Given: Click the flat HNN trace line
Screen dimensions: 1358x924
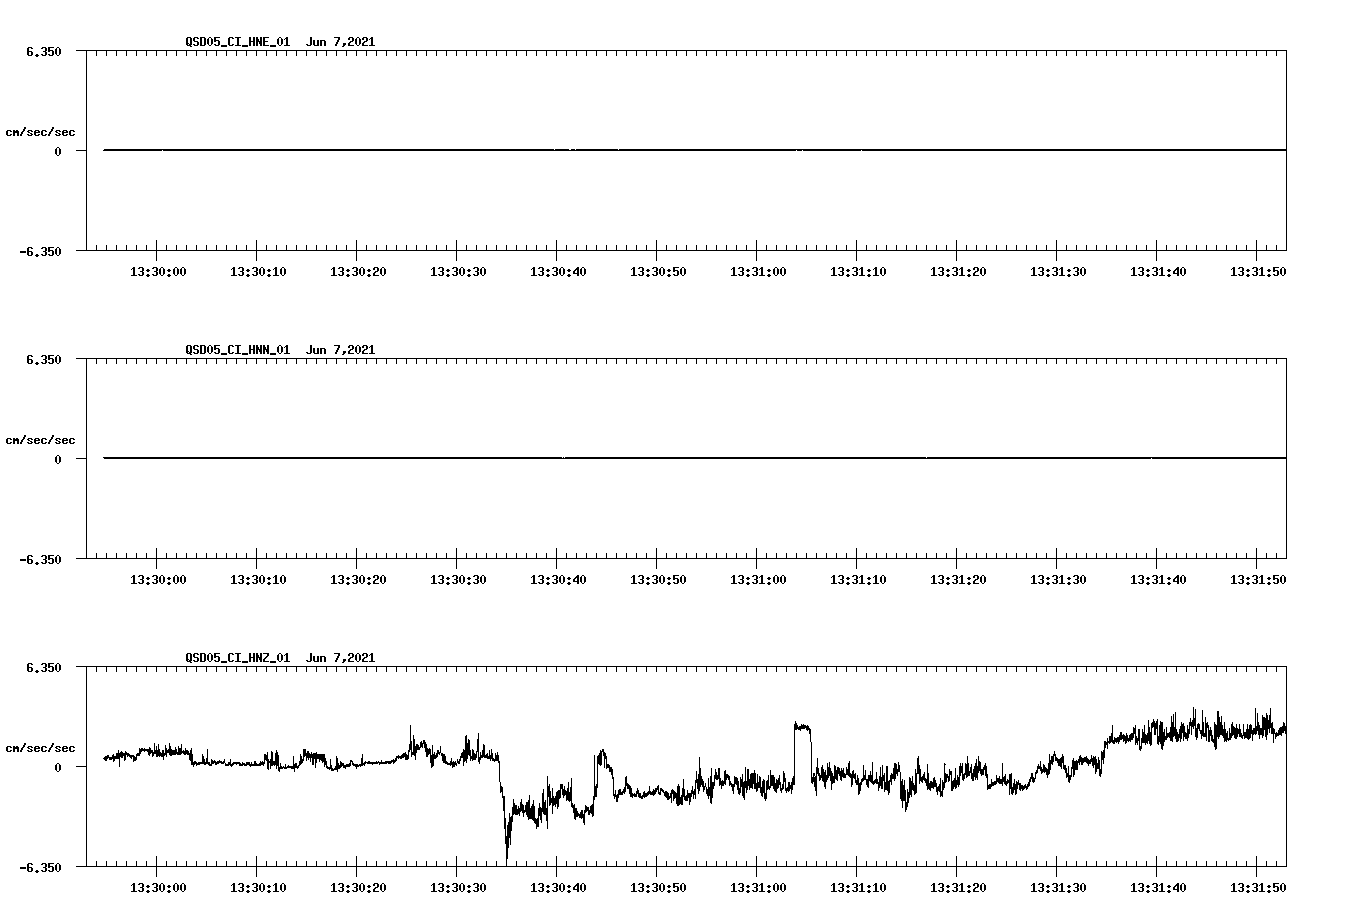Looking at the screenshot, I should click(695, 458).
